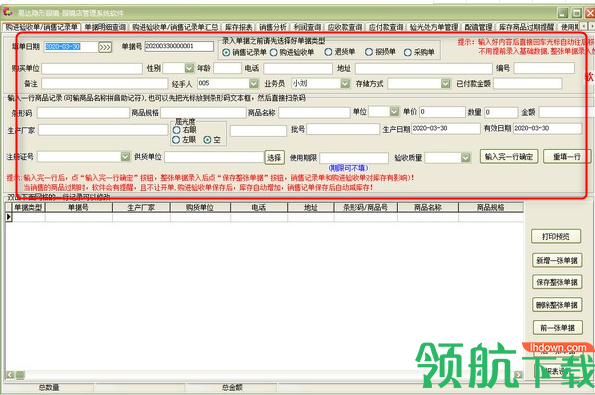Open the 库存报表 tab
Screen dimensions: 595x395
239,27
